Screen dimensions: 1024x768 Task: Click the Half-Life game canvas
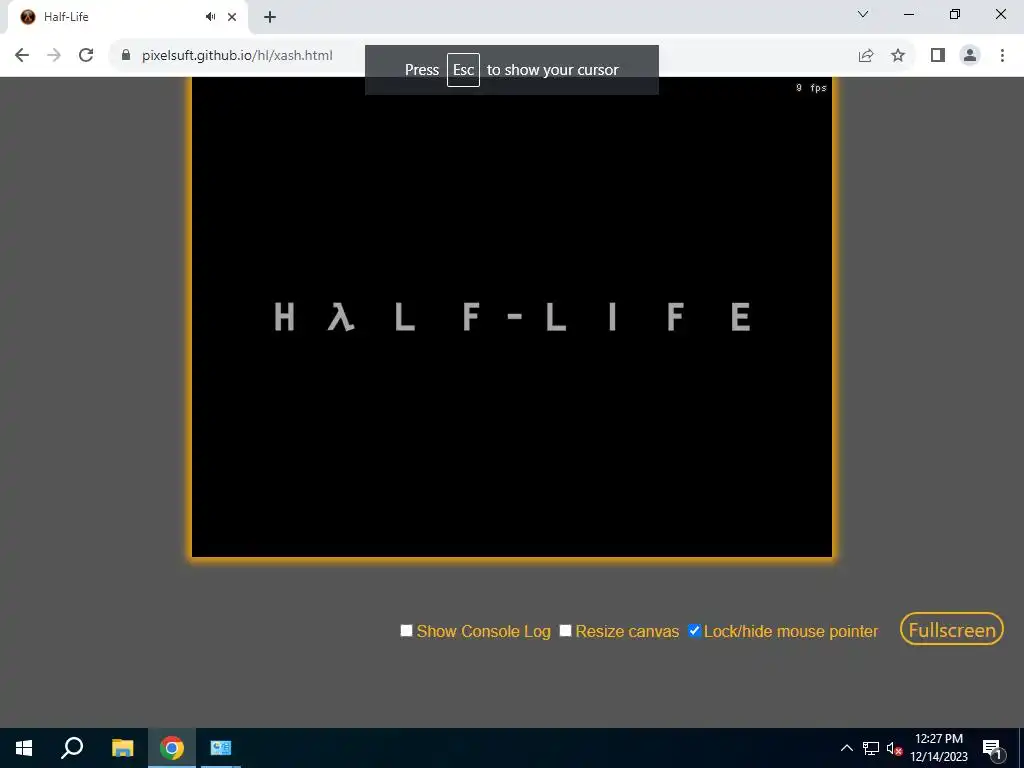(512, 317)
